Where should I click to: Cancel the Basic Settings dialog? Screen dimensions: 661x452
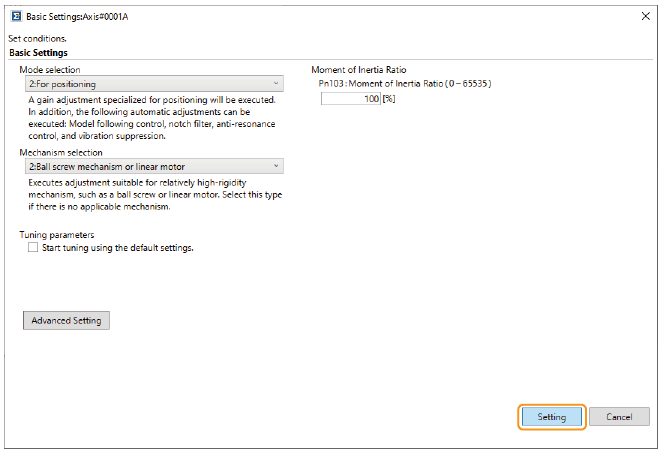620,417
